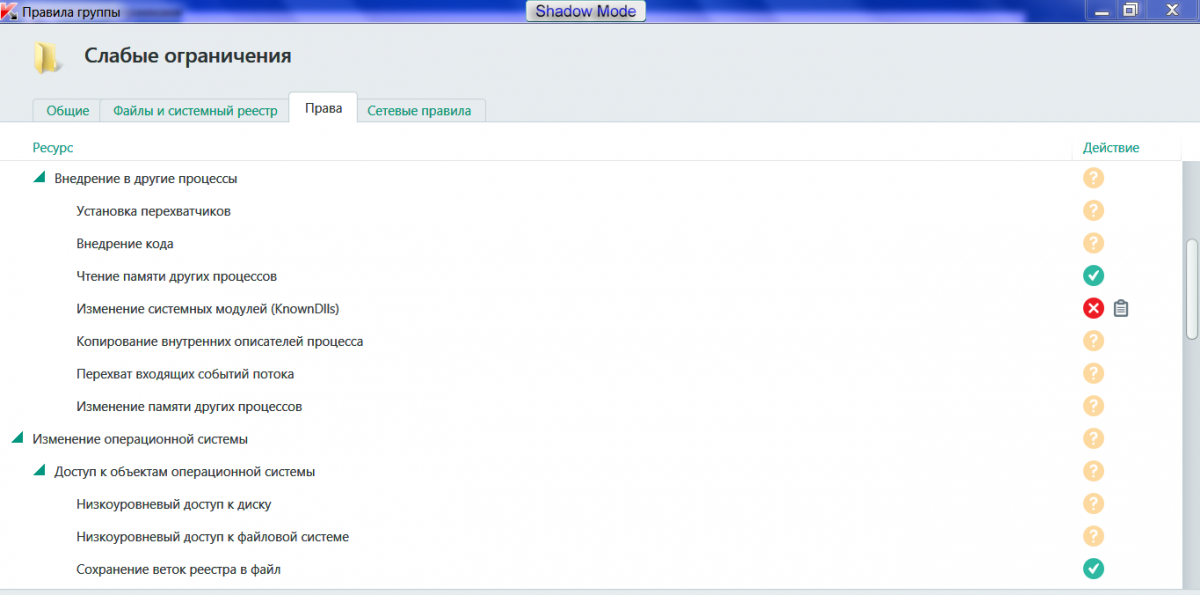Click action icon for Установка перехватчиков

[1093, 211]
